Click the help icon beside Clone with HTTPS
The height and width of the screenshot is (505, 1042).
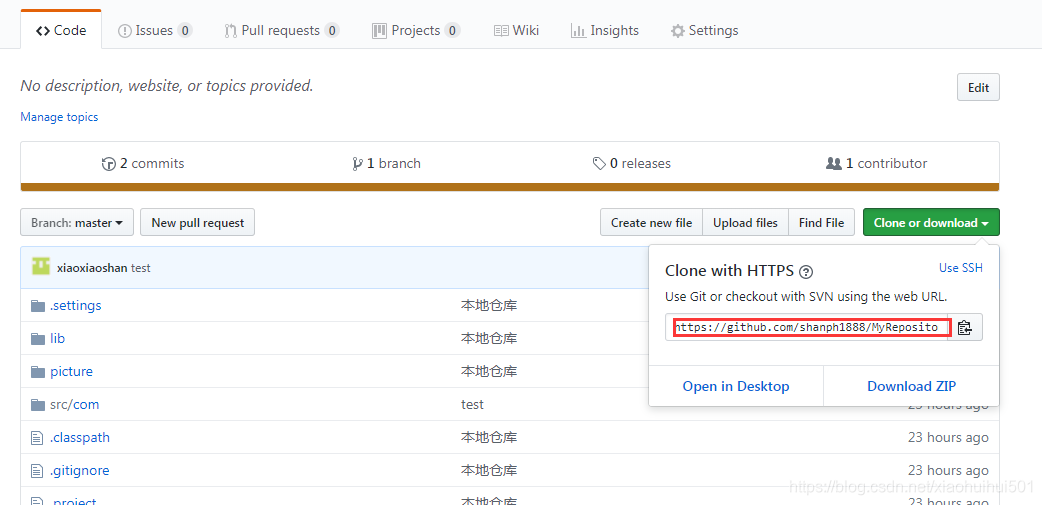tap(806, 272)
